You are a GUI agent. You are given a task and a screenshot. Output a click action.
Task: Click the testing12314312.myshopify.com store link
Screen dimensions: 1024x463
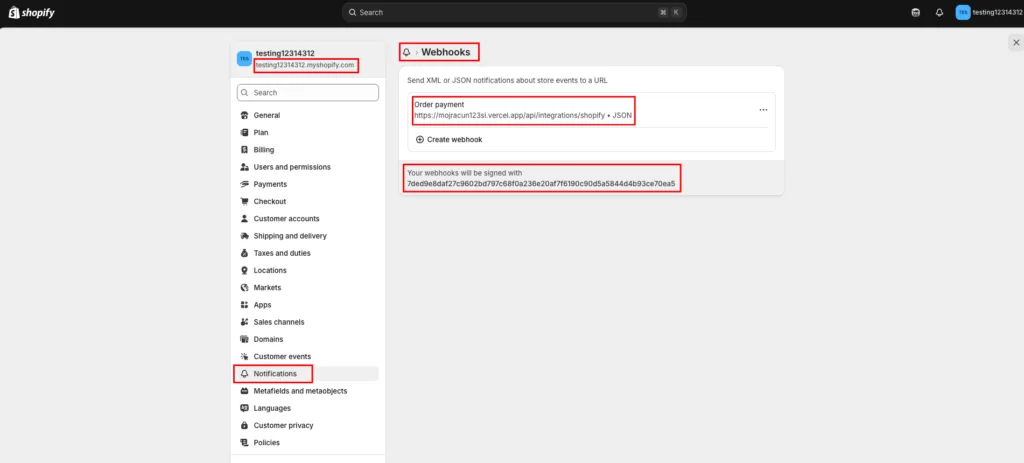[305, 65]
